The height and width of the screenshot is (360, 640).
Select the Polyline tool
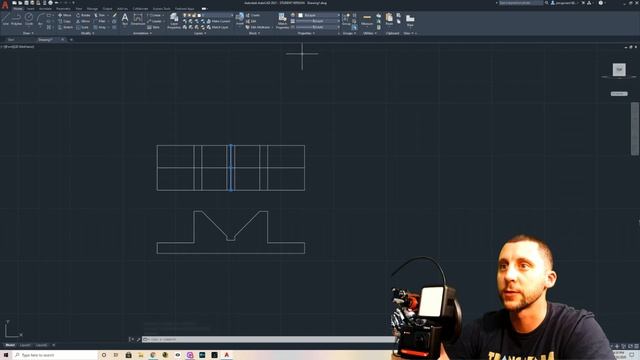pyautogui.click(x=17, y=19)
